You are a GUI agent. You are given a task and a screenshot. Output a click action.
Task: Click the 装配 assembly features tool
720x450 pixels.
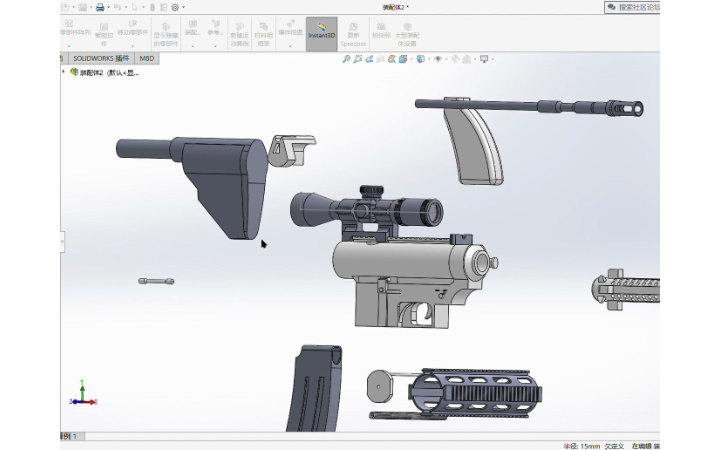point(193,28)
